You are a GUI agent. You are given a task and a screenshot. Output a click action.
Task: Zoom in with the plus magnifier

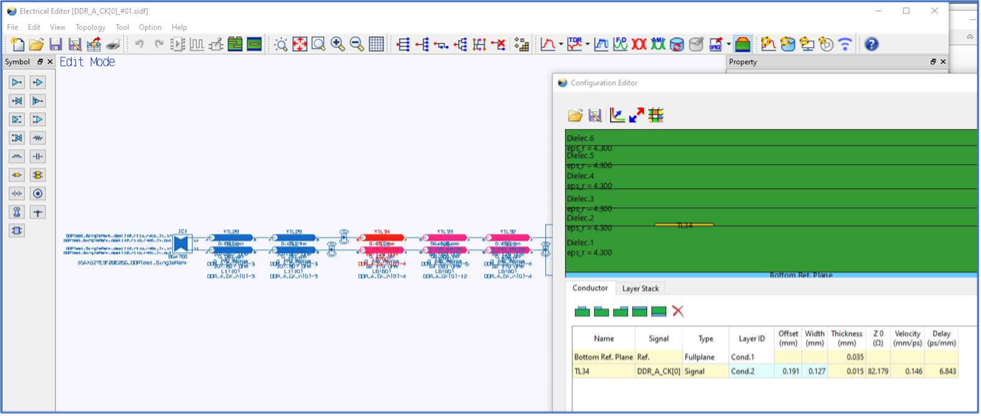pos(338,44)
